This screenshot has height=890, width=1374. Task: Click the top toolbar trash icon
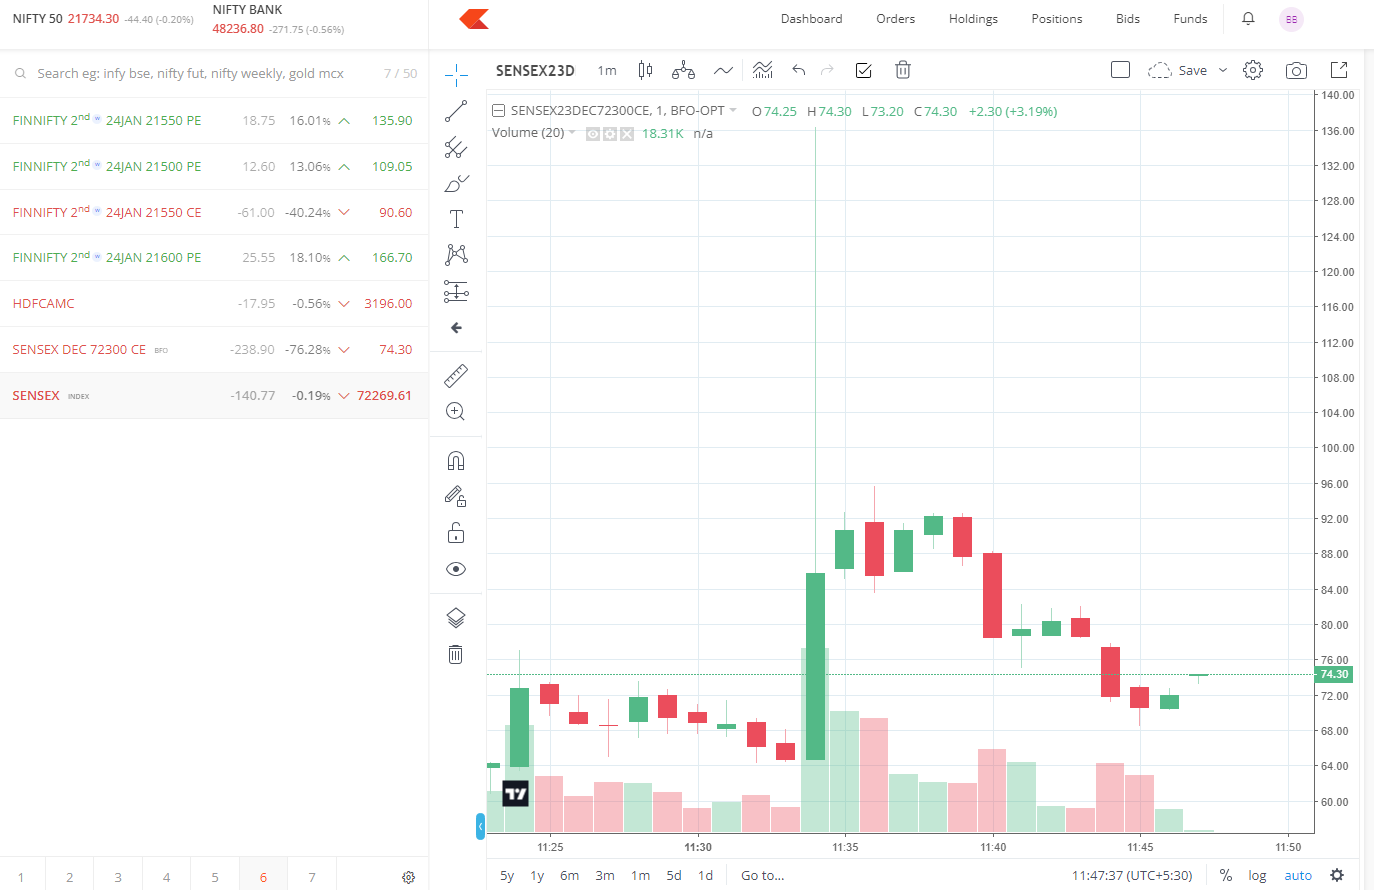903,70
